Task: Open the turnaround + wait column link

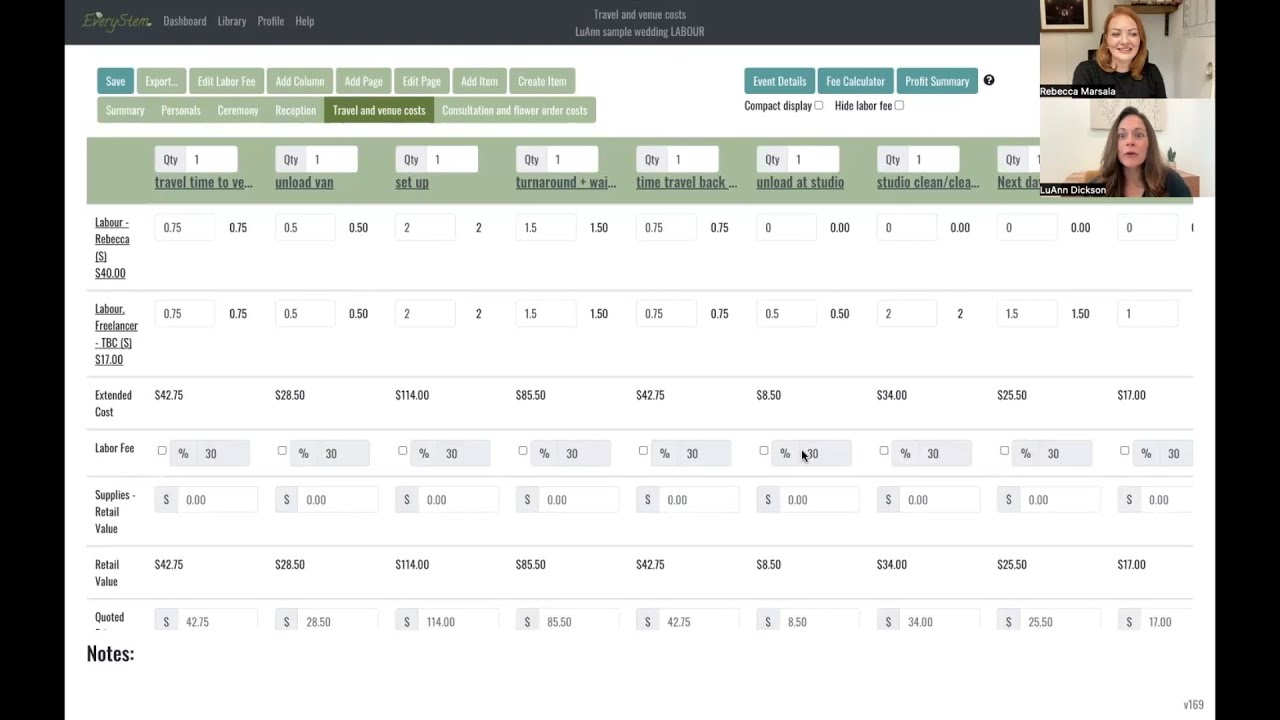Action: click(x=566, y=182)
